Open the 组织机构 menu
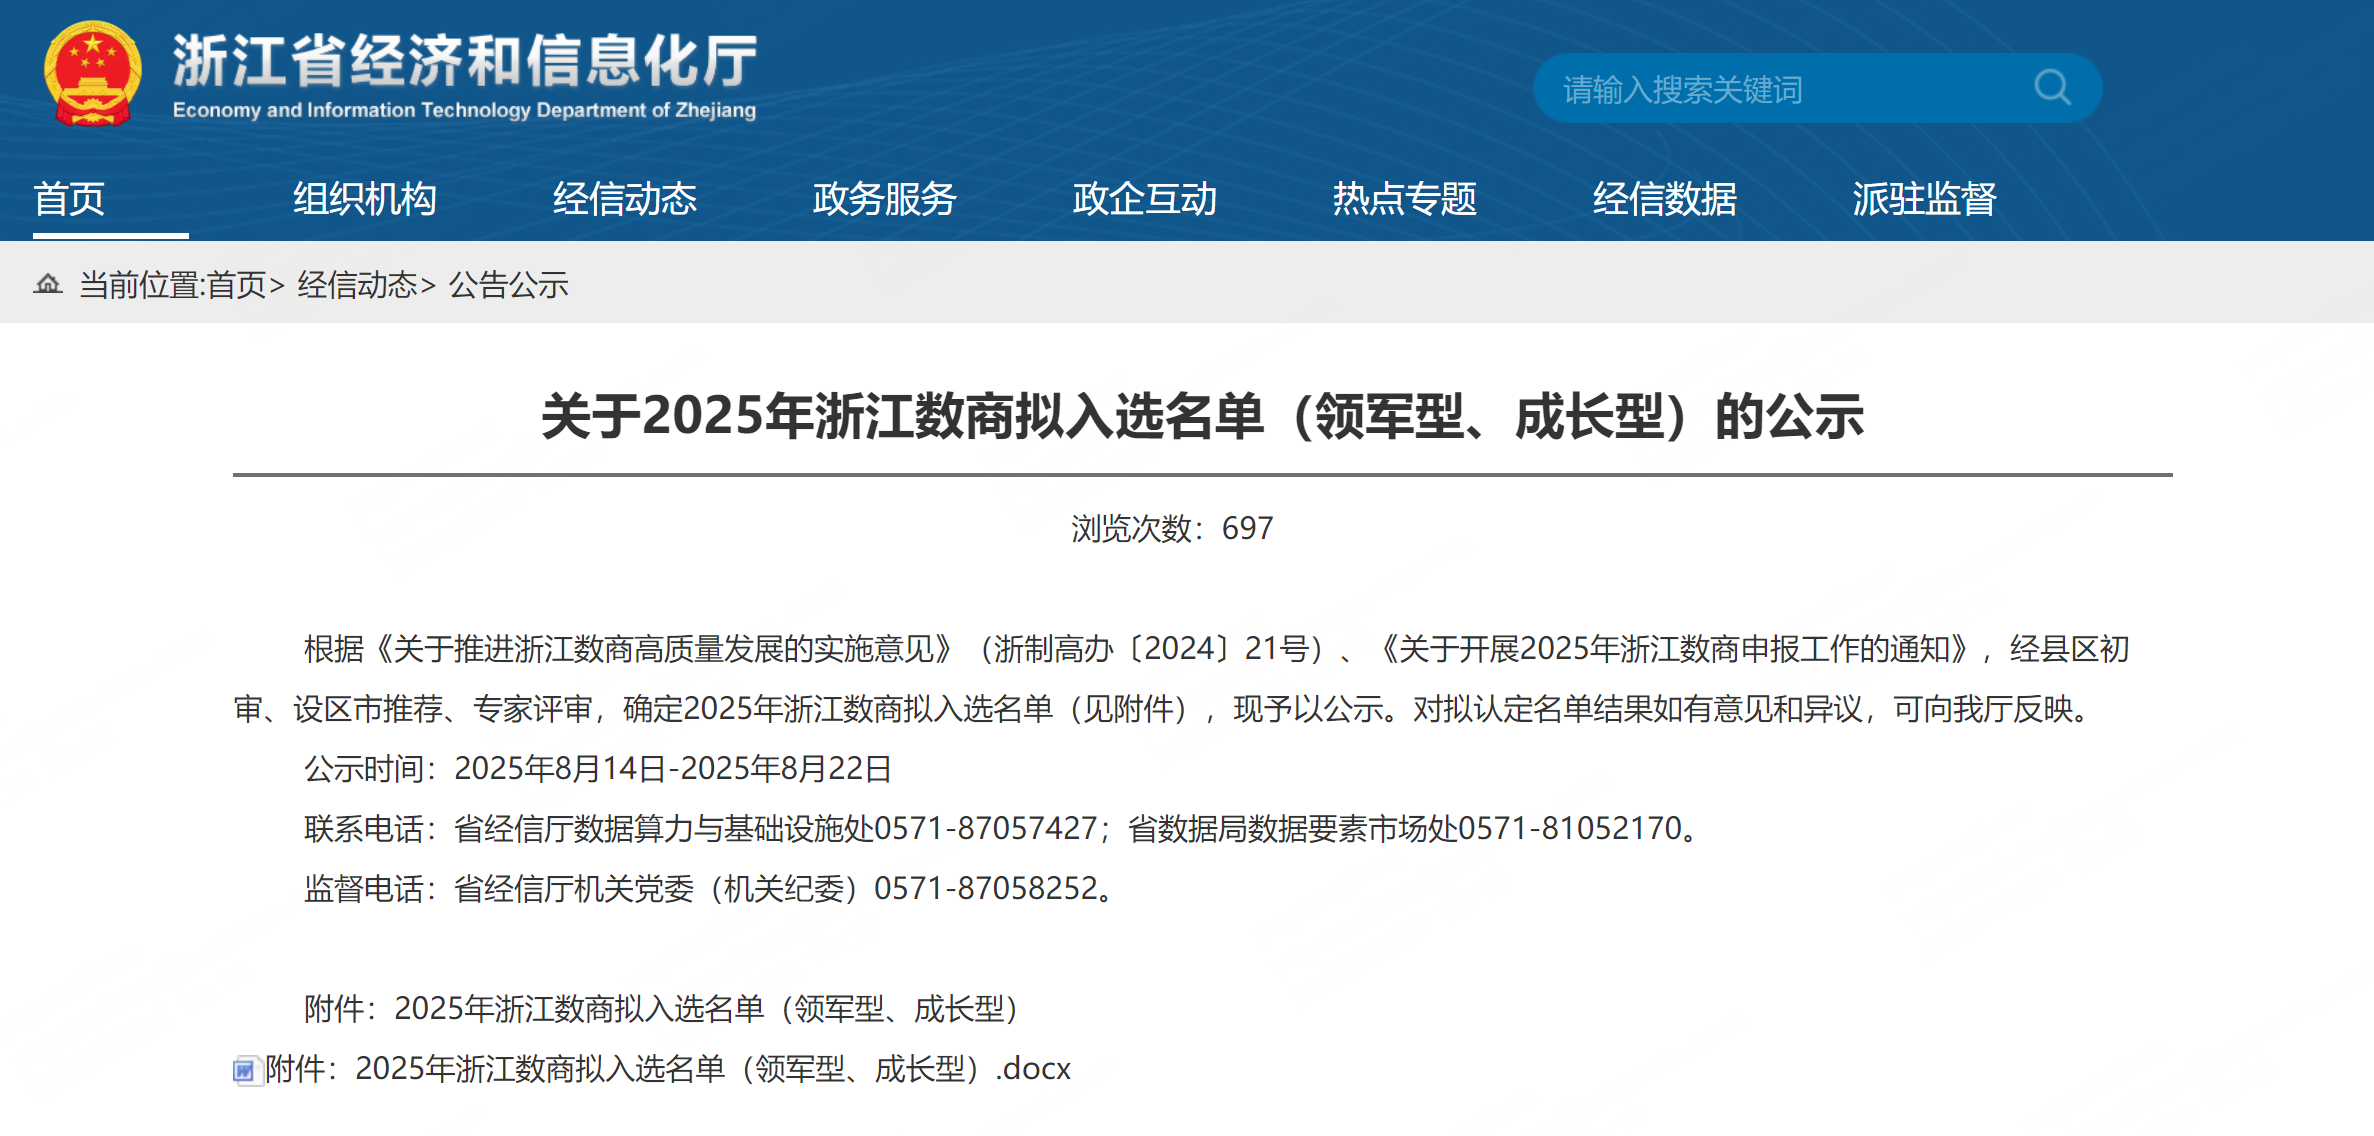The image size is (2374, 1136). 365,199
